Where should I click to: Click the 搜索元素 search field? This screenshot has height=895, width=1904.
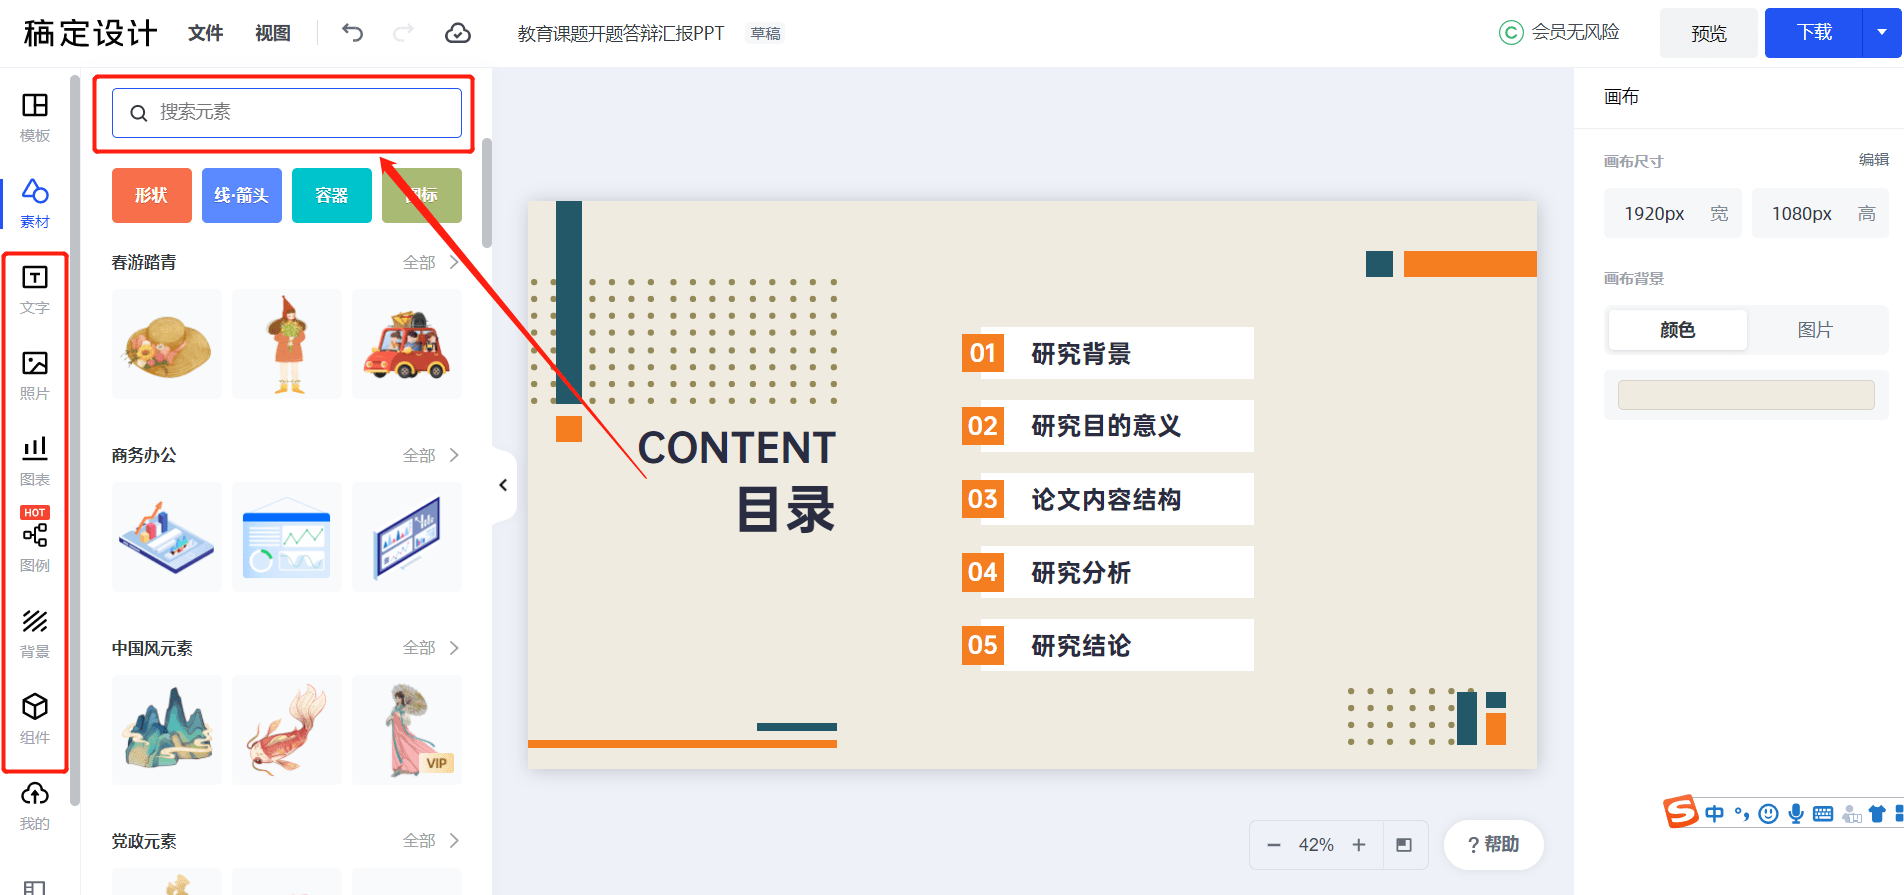click(287, 113)
